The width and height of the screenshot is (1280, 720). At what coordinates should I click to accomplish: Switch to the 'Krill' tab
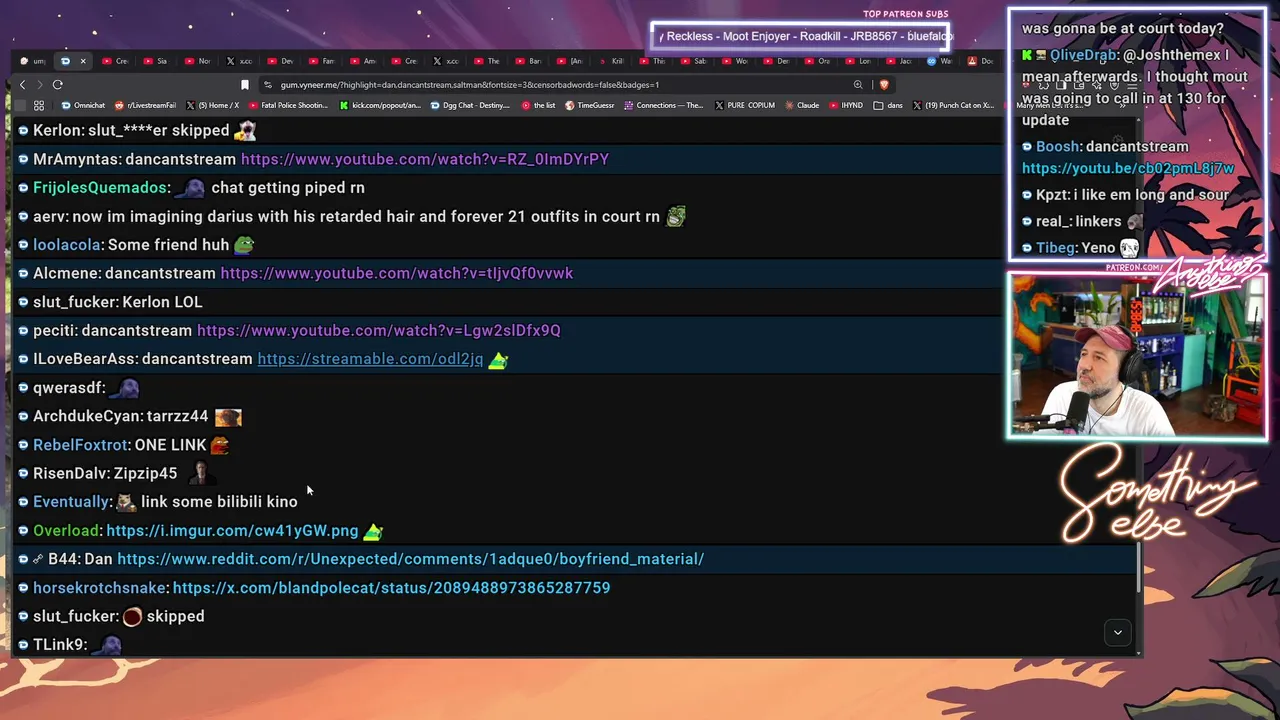611,61
